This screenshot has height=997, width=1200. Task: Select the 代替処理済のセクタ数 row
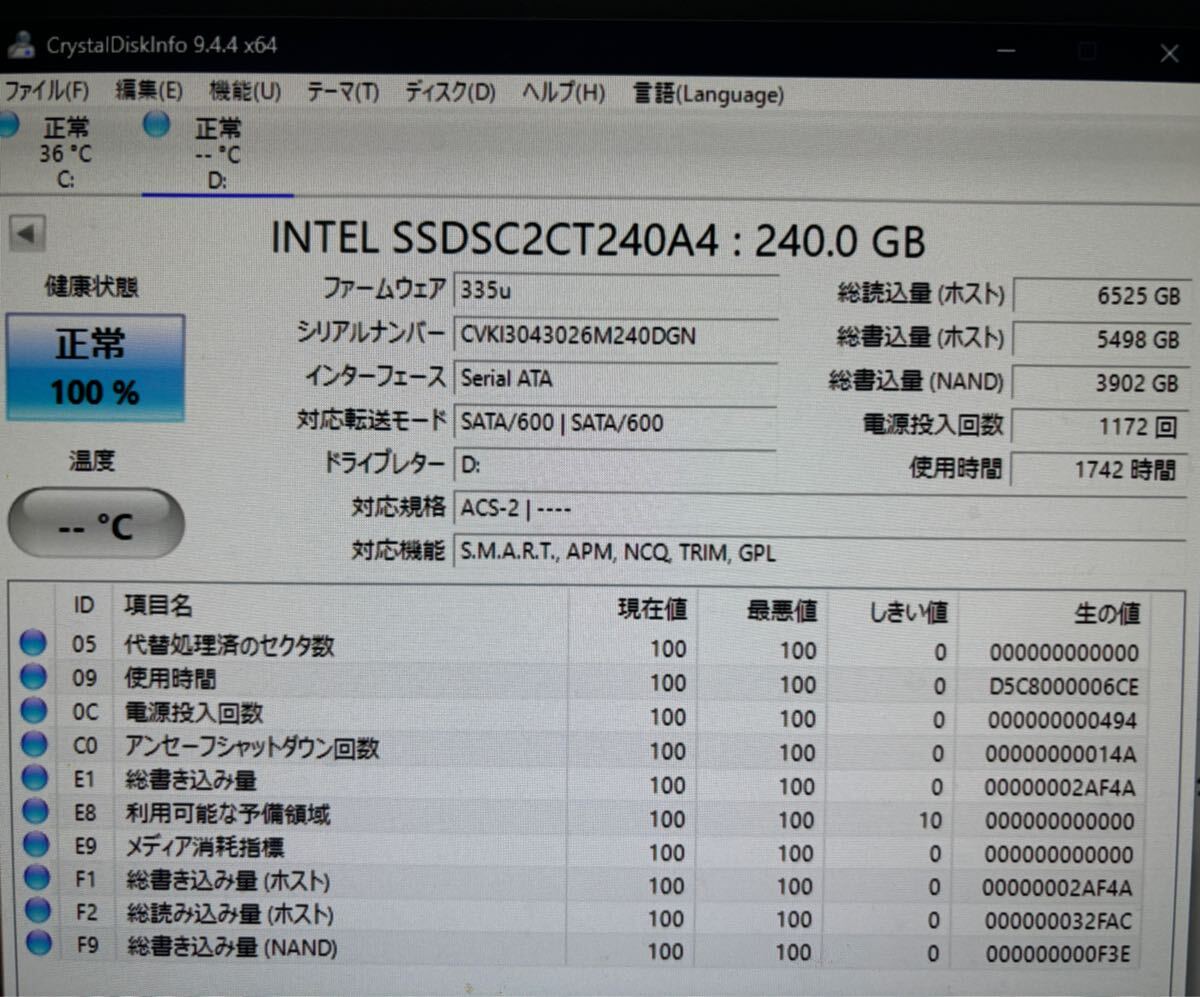[230, 646]
